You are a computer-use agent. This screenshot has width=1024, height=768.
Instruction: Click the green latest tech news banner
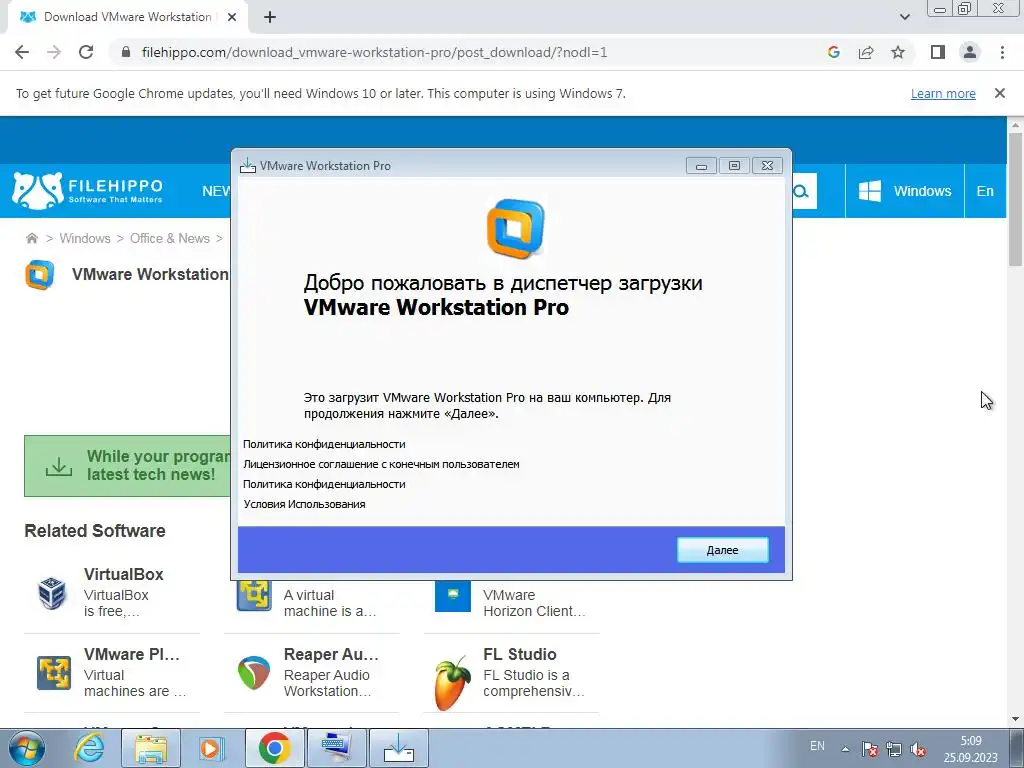[127, 466]
